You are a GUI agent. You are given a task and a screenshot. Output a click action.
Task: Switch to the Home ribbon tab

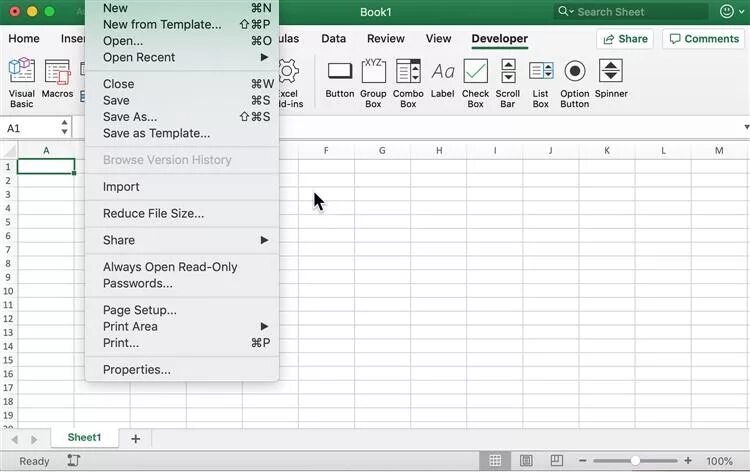pos(24,39)
